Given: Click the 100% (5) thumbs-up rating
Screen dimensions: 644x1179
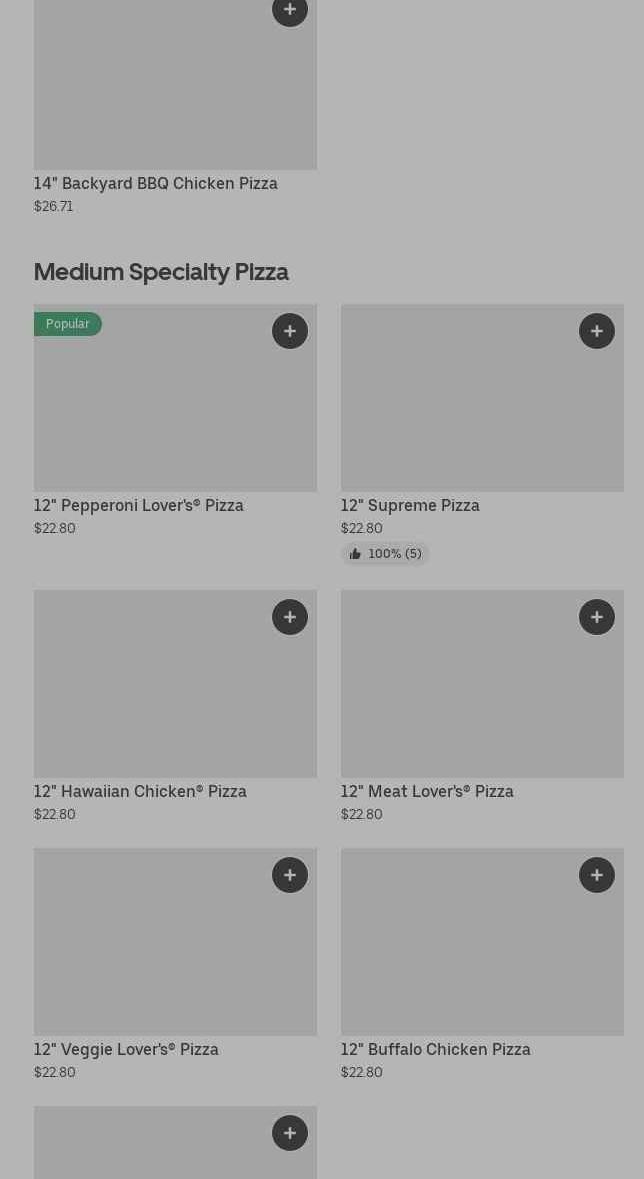Looking at the screenshot, I should pos(386,554).
